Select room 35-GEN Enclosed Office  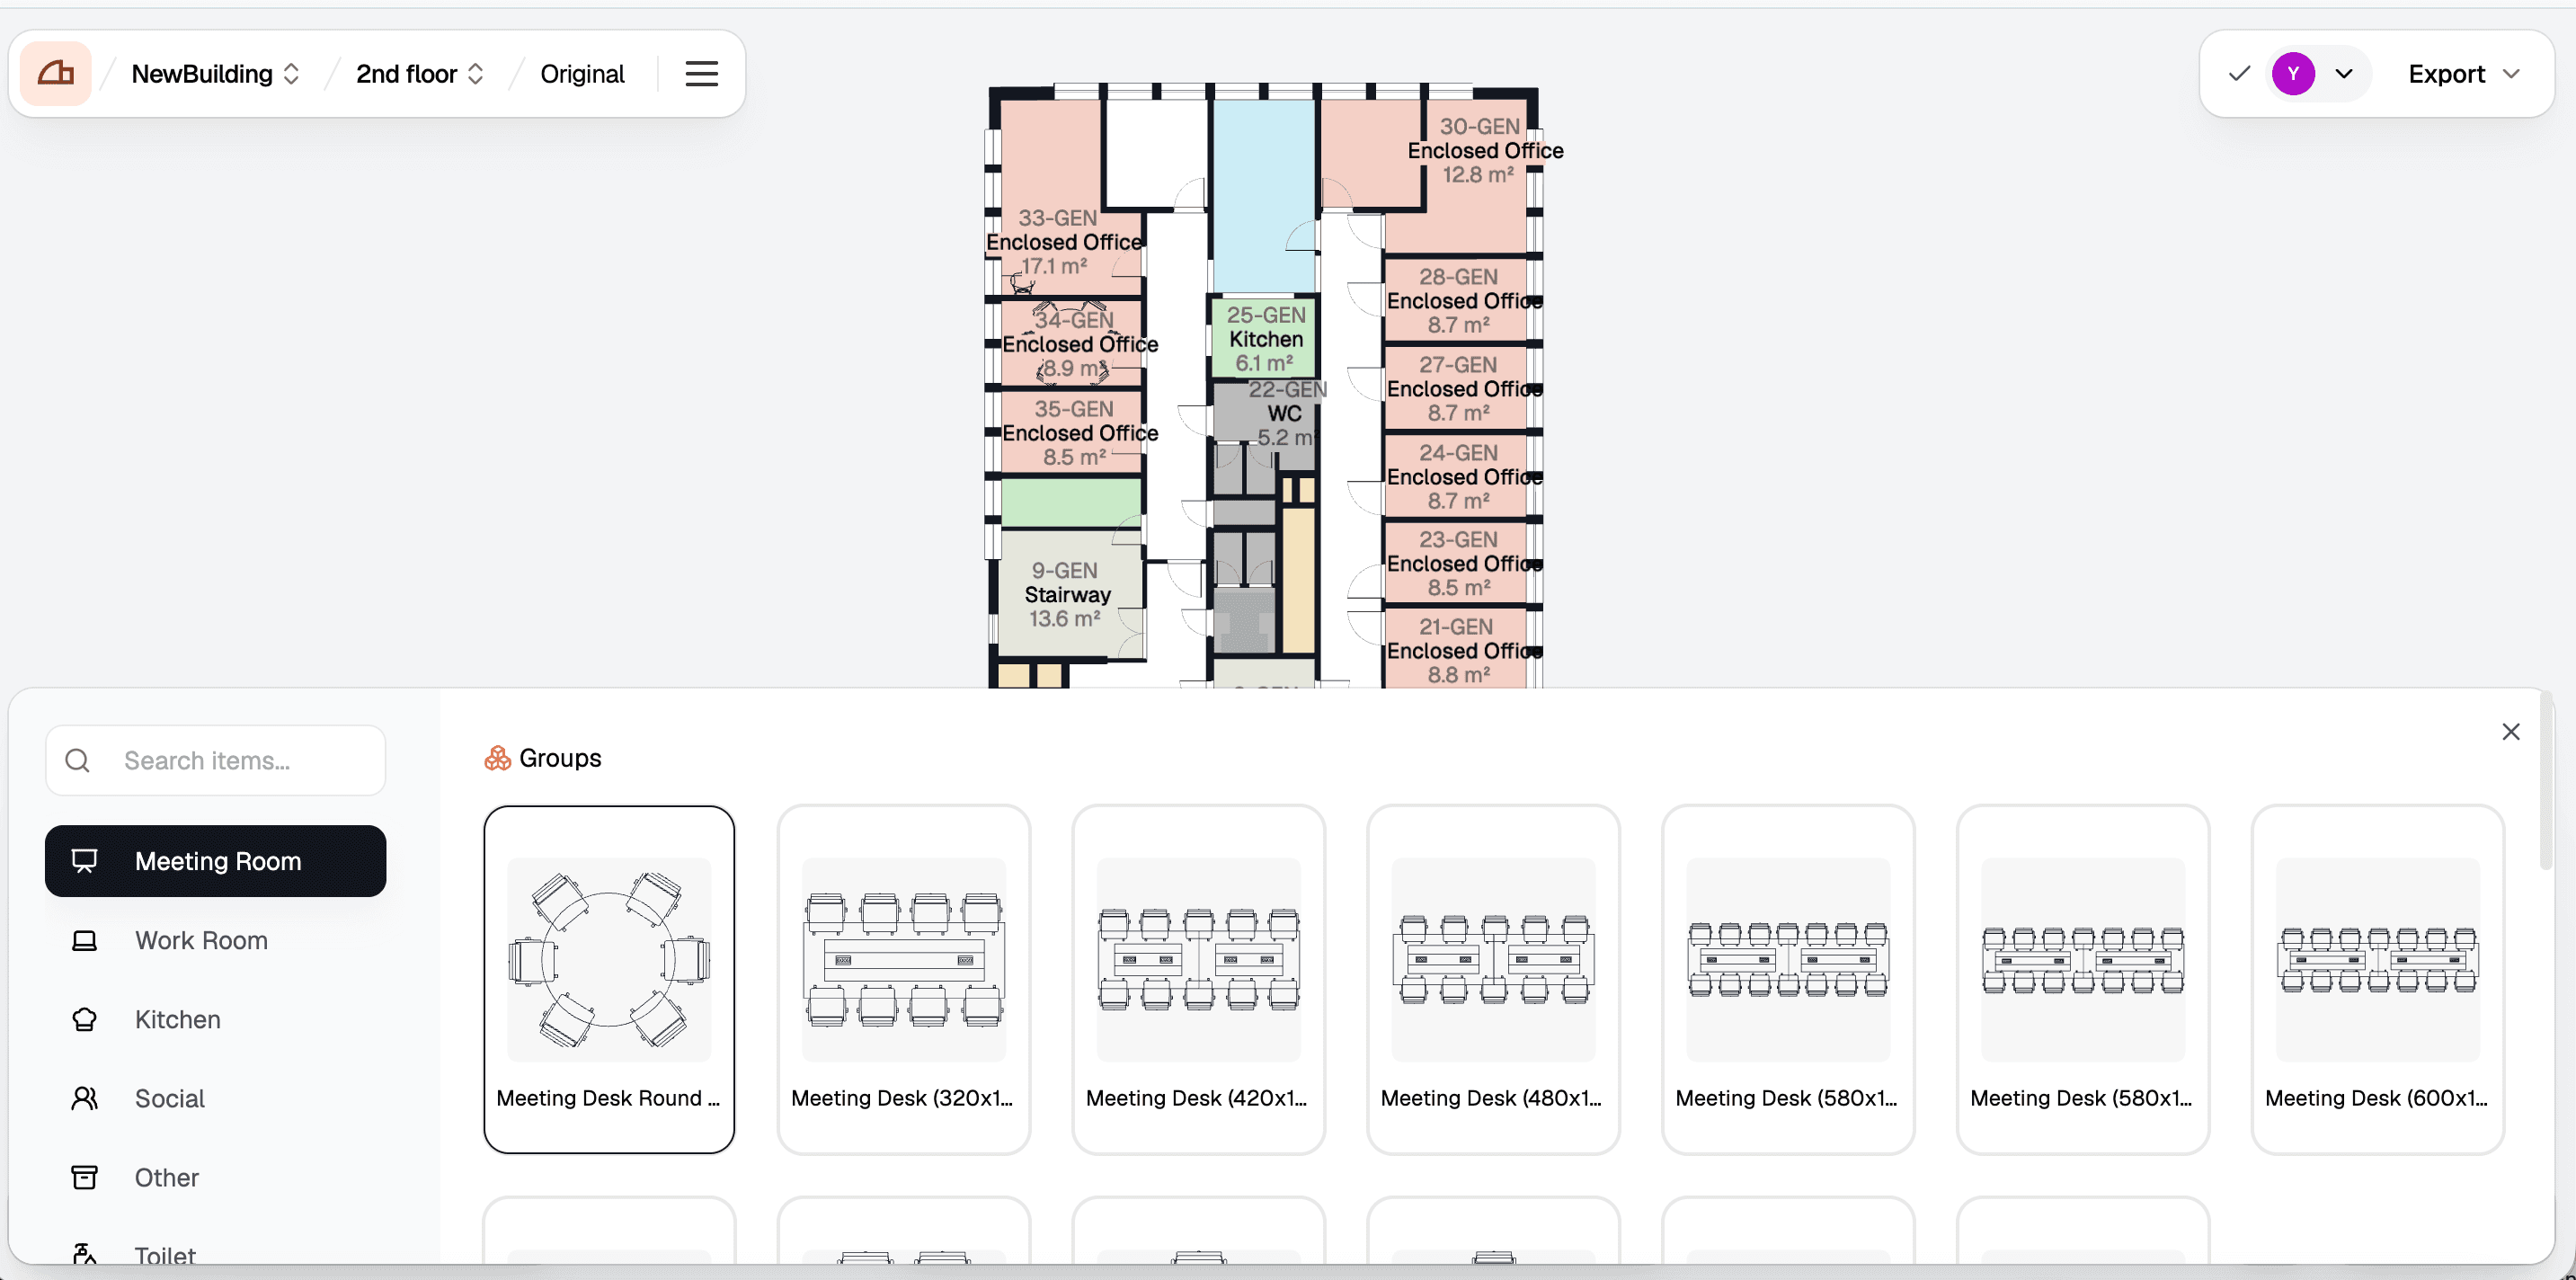(x=1072, y=432)
